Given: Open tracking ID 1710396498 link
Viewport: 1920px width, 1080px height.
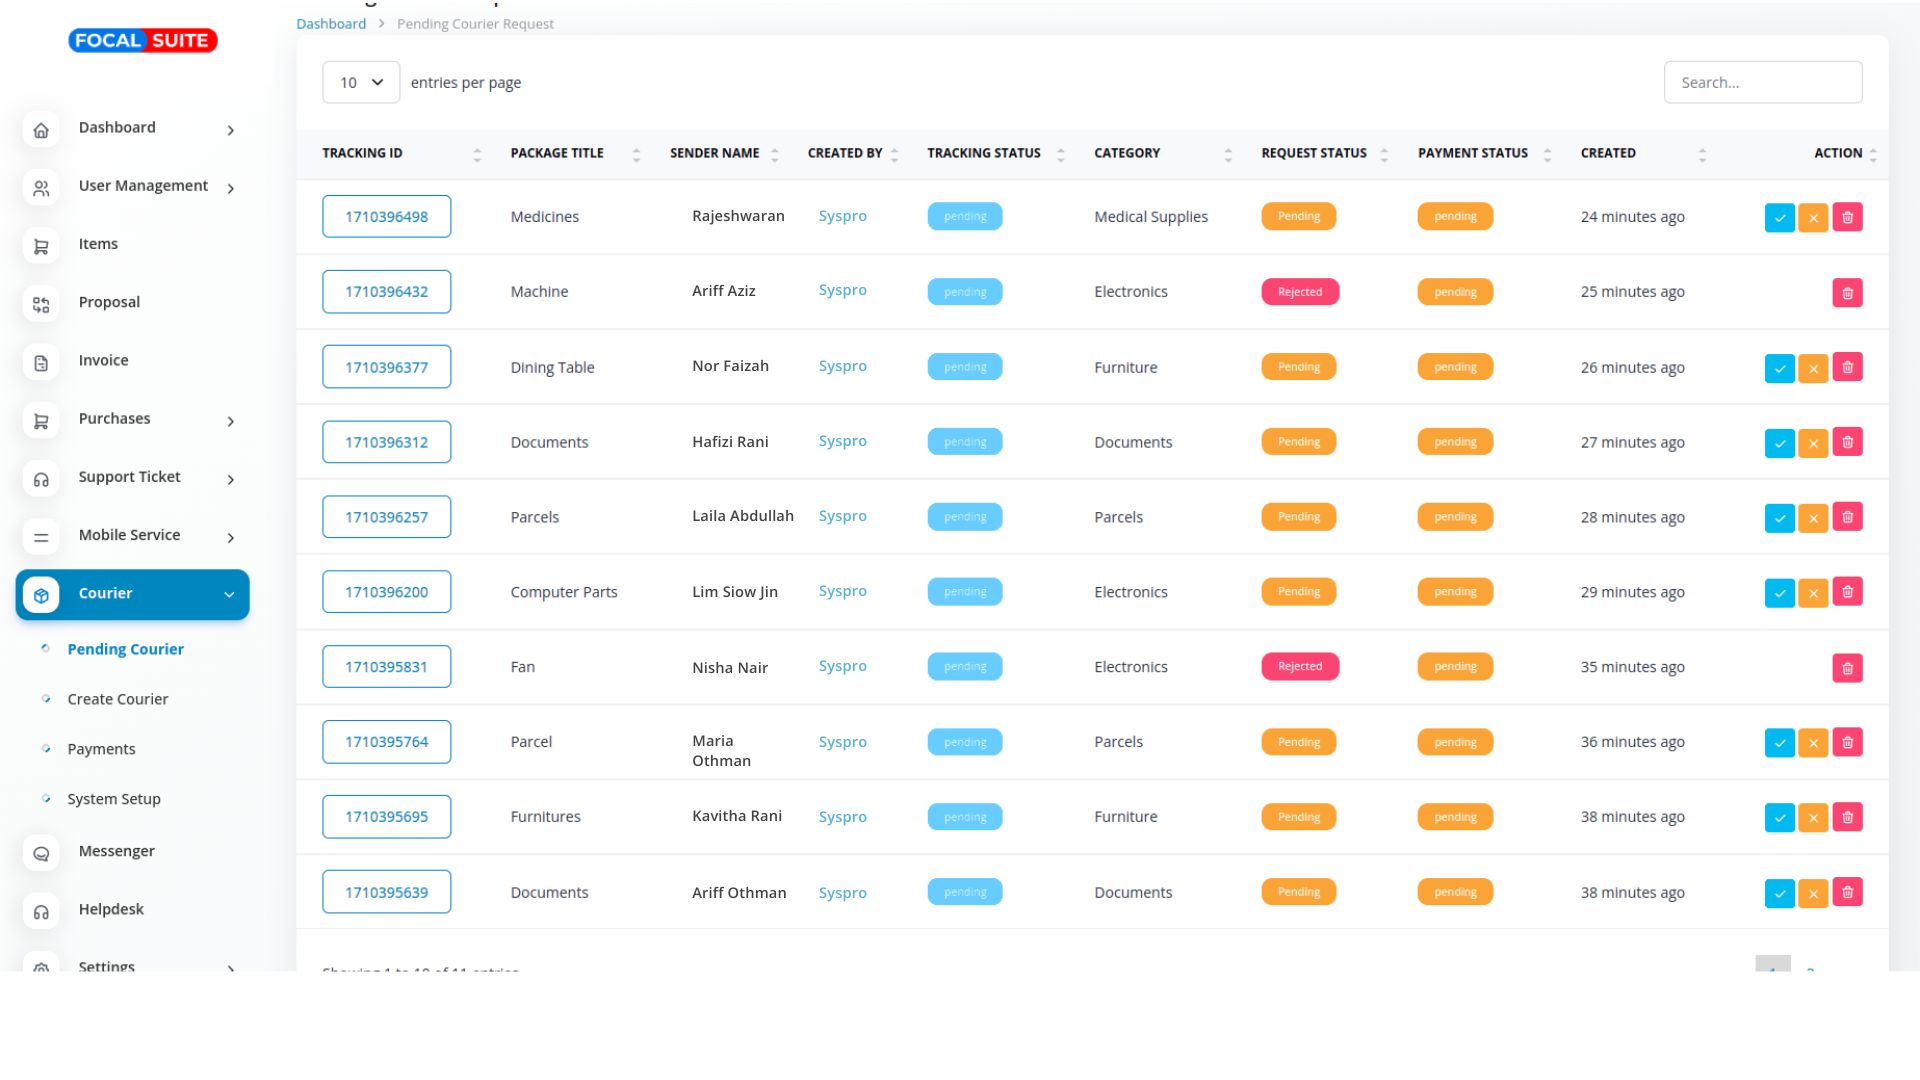Looking at the screenshot, I should [386, 216].
